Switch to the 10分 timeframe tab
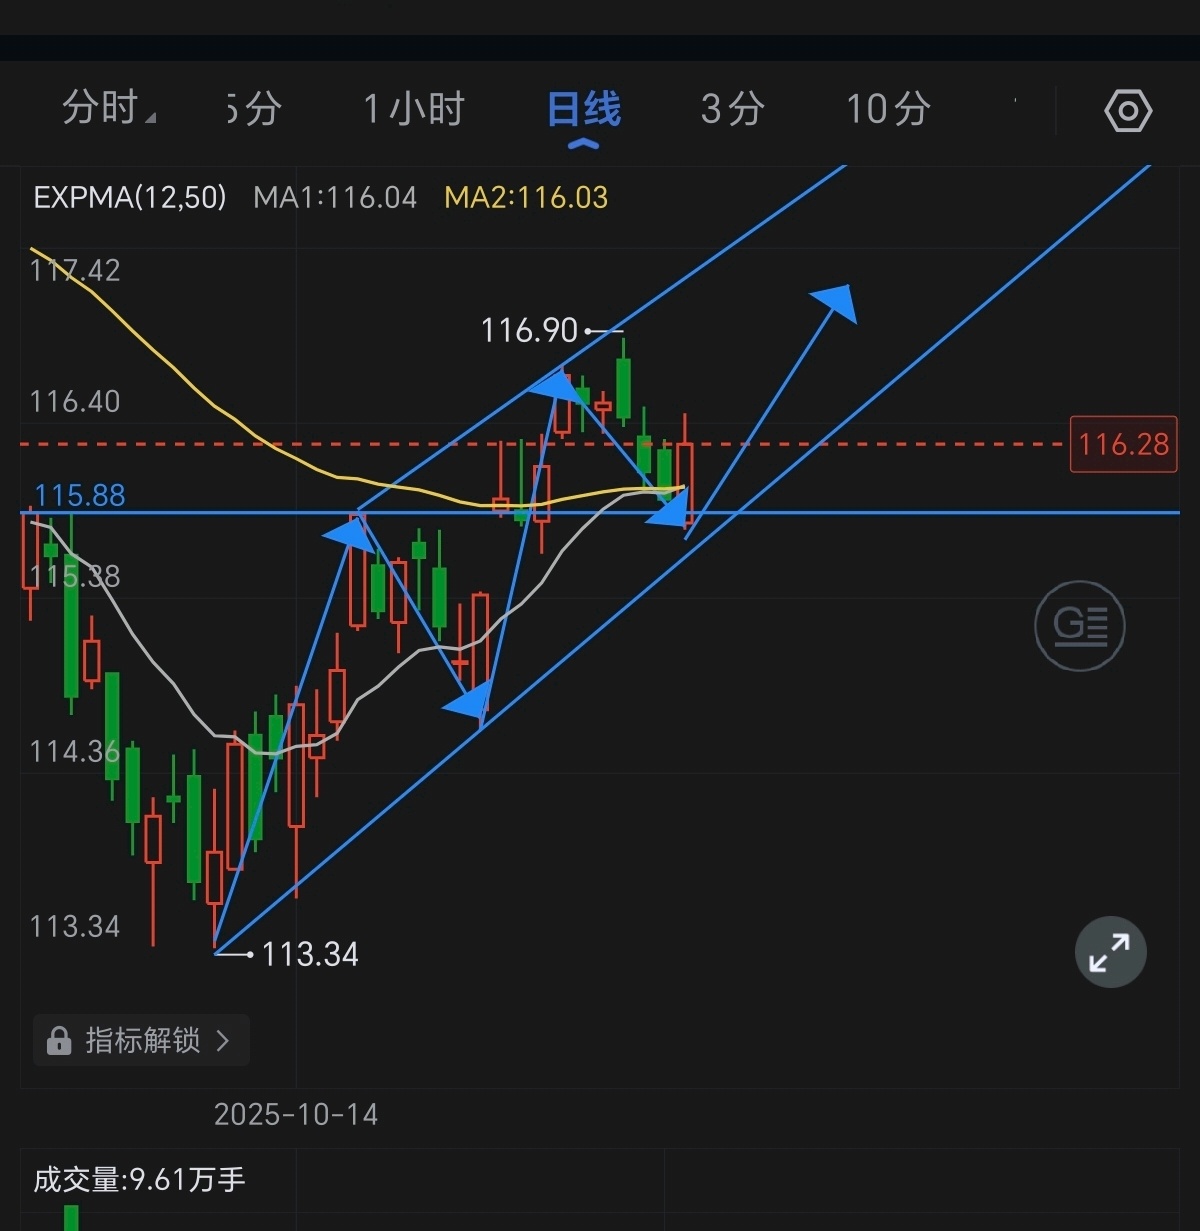This screenshot has width=1200, height=1231. pos(888,109)
